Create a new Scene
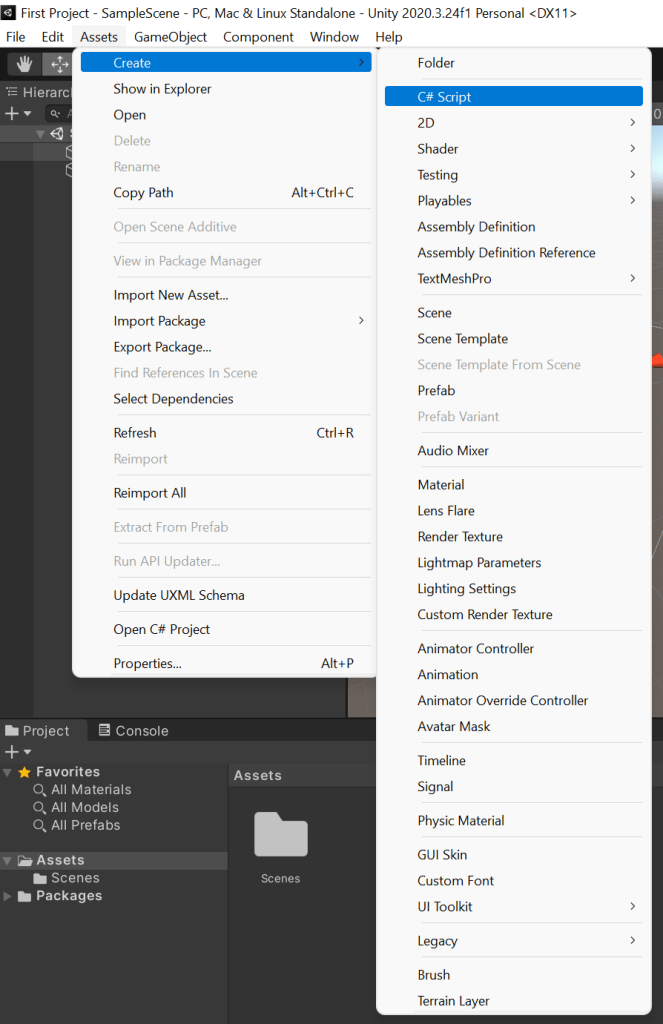The width and height of the screenshot is (663, 1024). [x=514, y=313]
